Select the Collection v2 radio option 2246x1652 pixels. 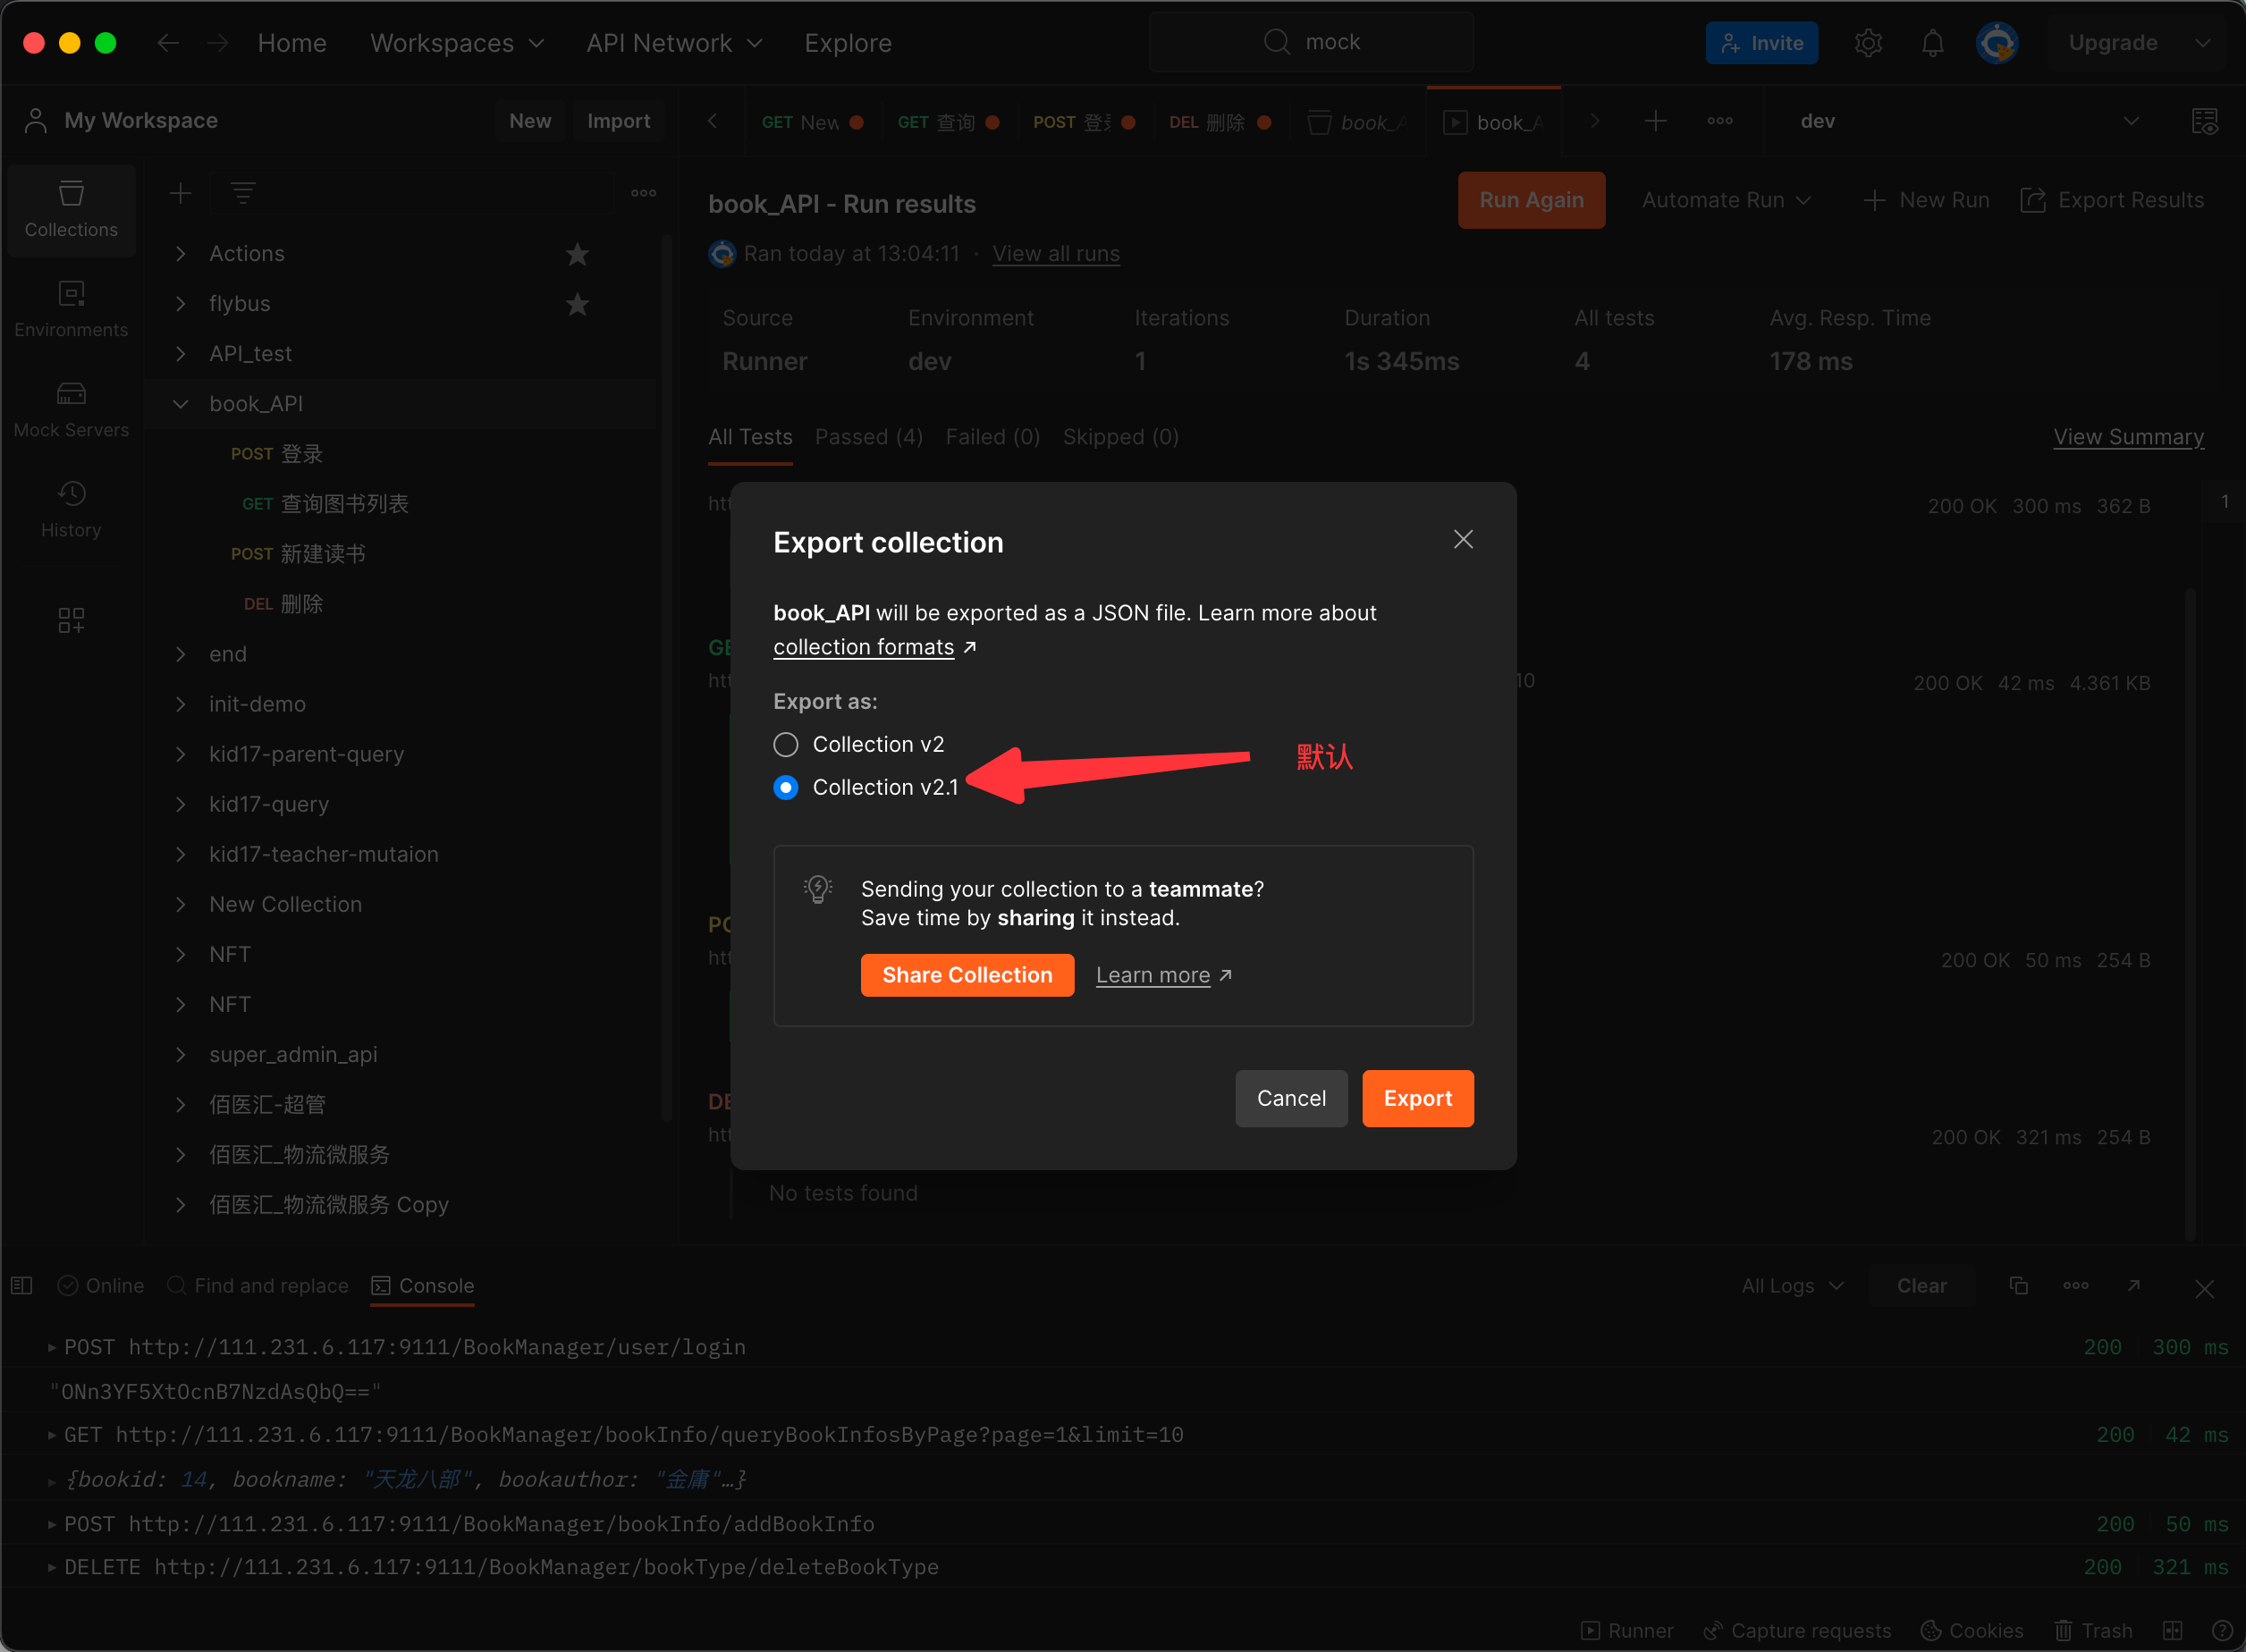pos(786,745)
